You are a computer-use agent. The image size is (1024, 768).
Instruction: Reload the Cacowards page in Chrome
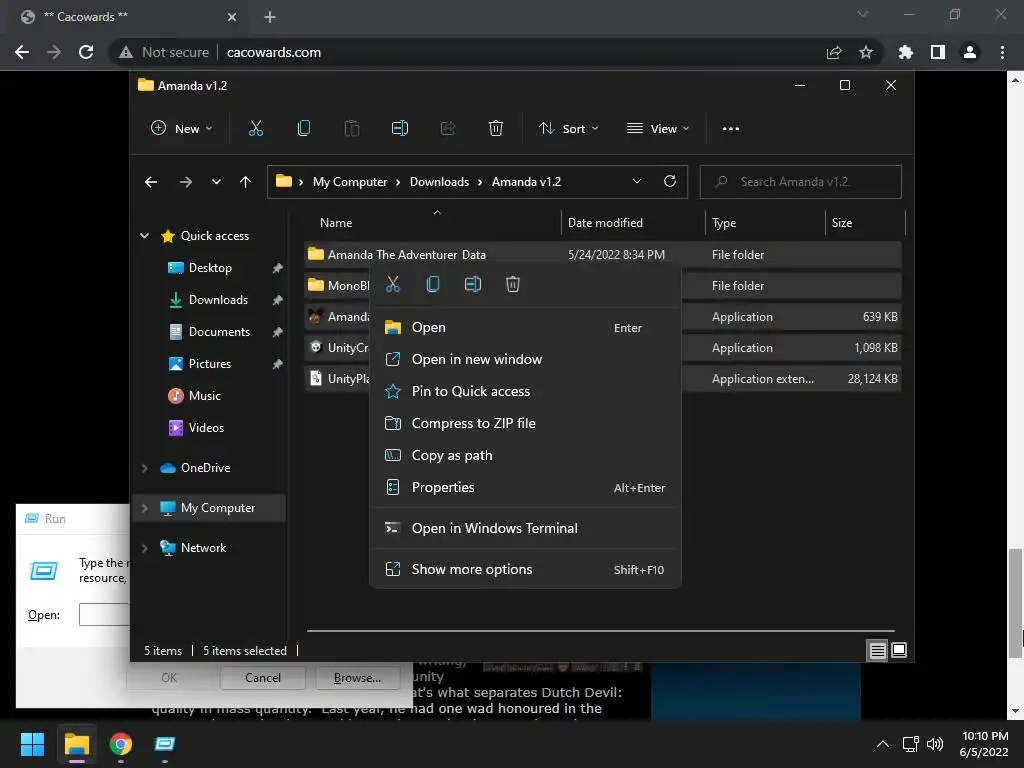point(86,52)
